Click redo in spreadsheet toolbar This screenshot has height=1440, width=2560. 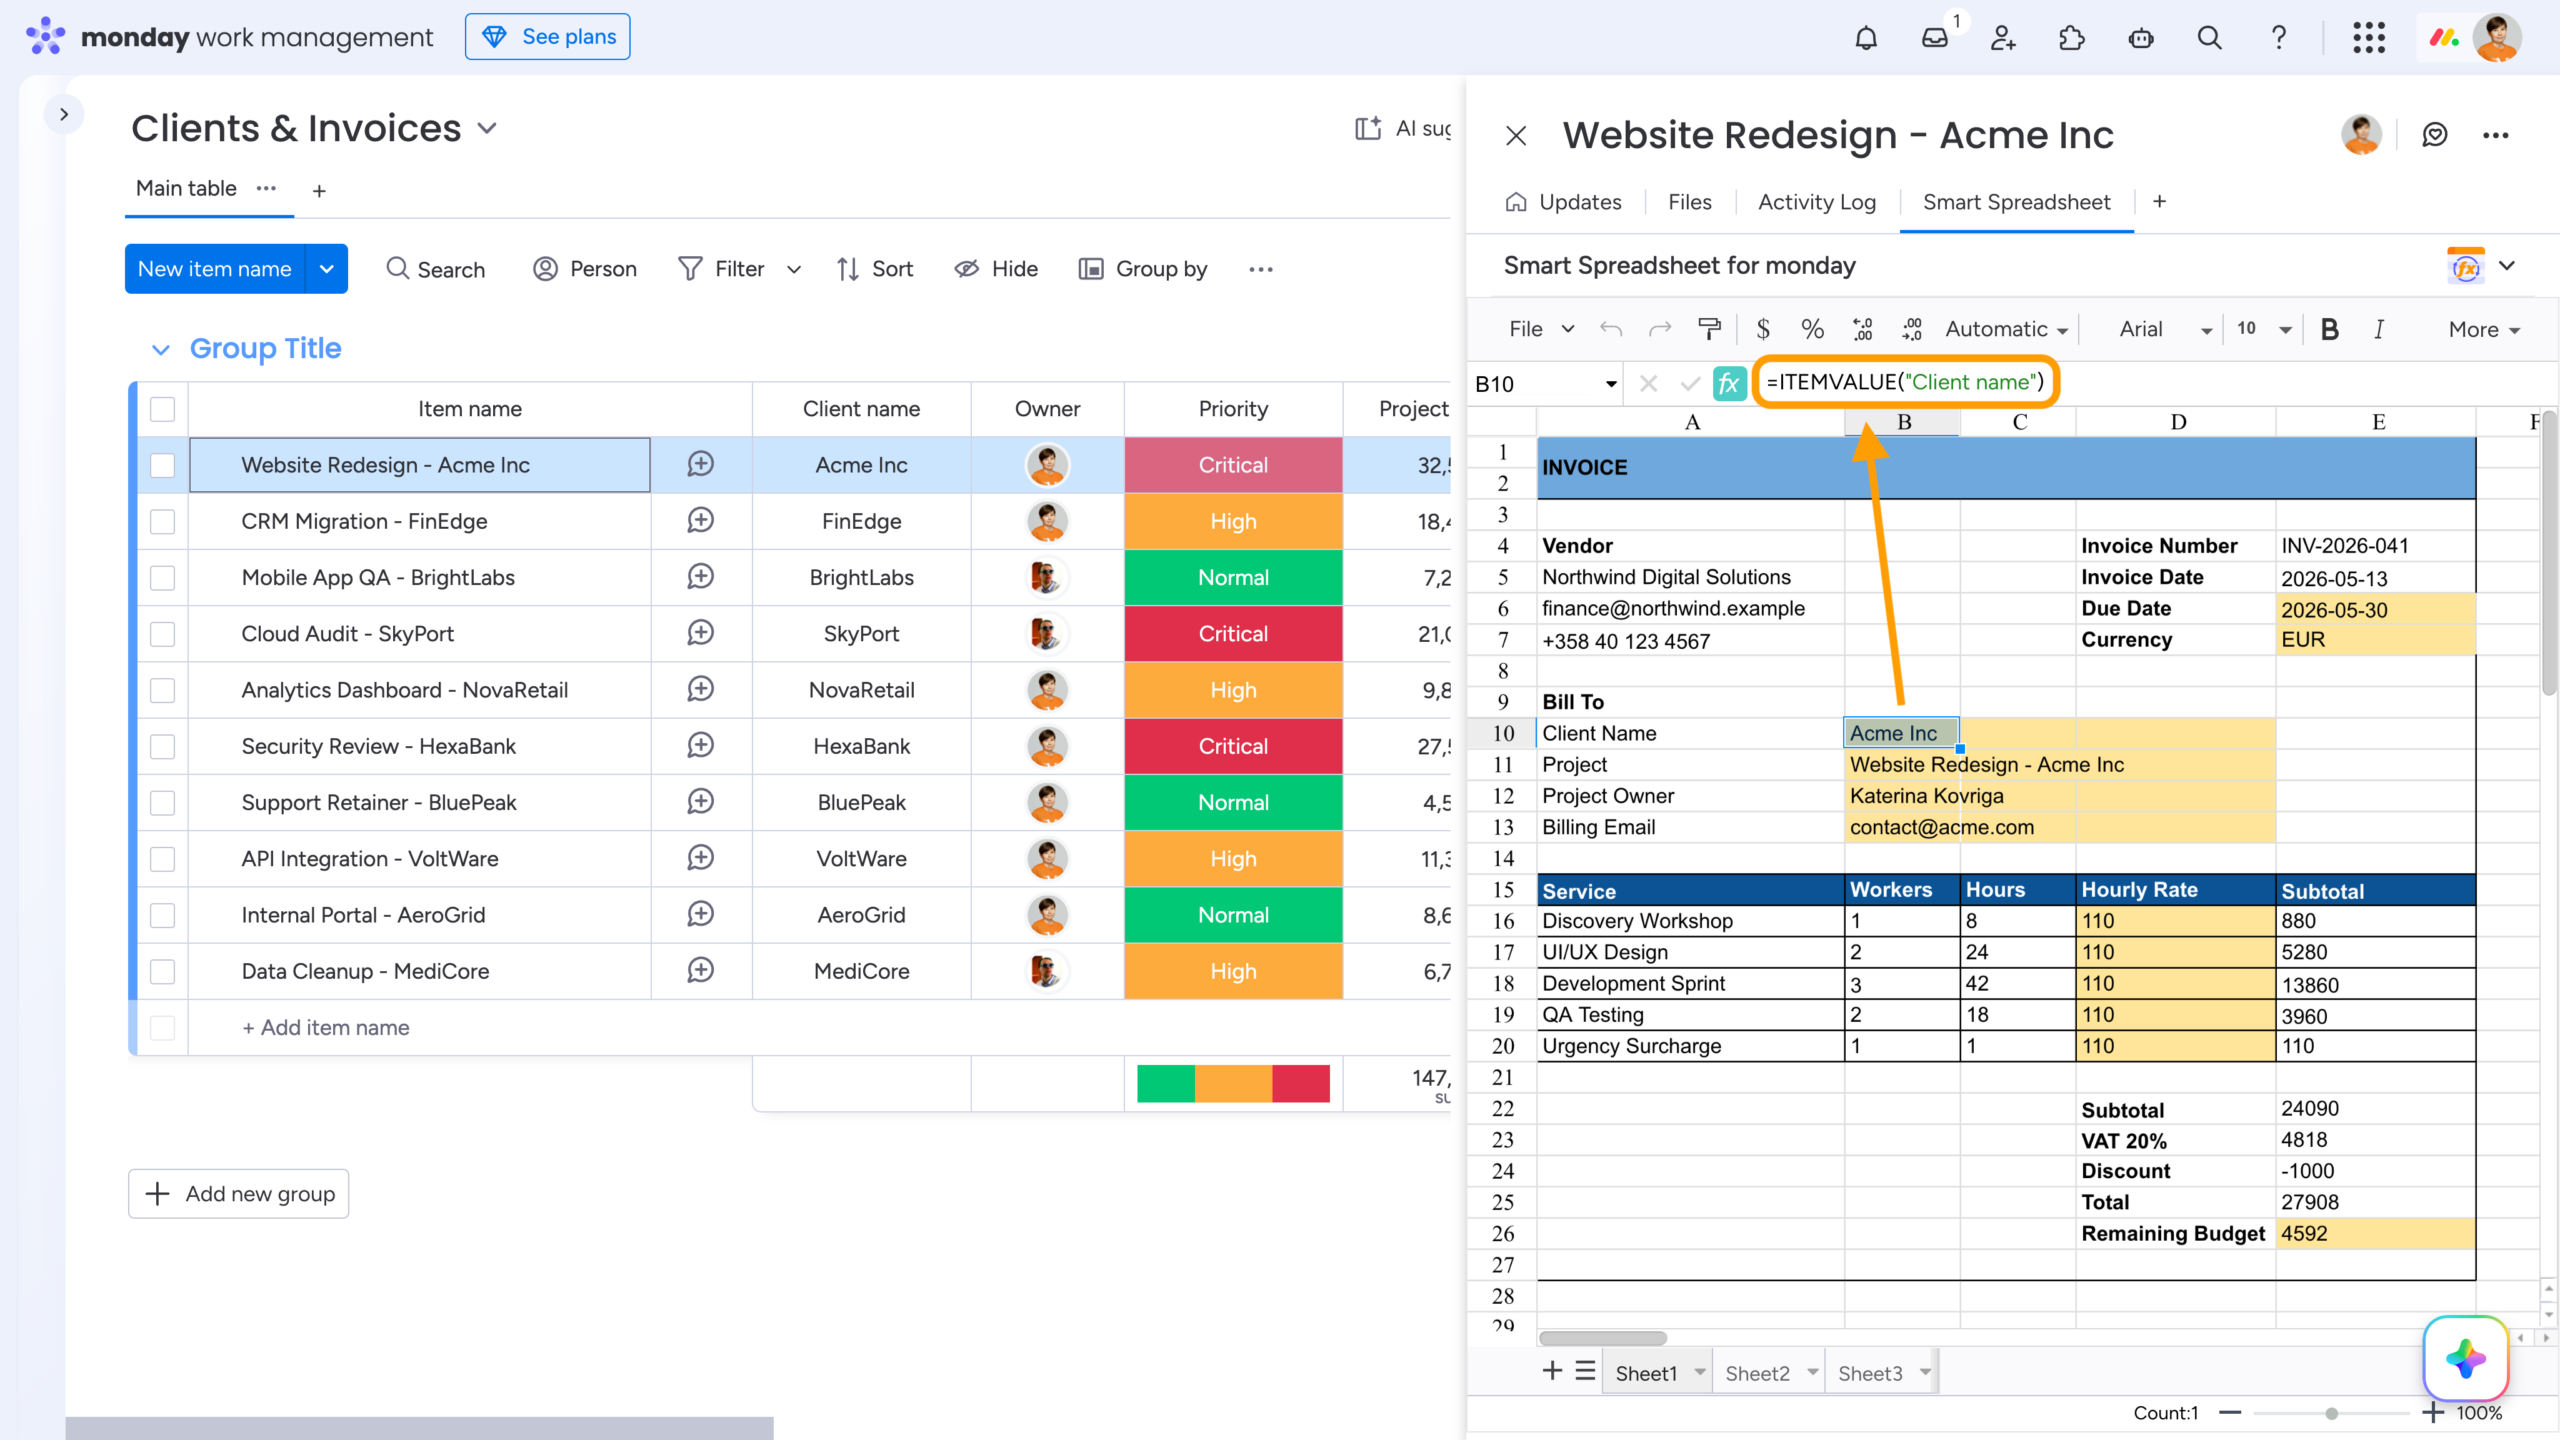coord(1660,329)
